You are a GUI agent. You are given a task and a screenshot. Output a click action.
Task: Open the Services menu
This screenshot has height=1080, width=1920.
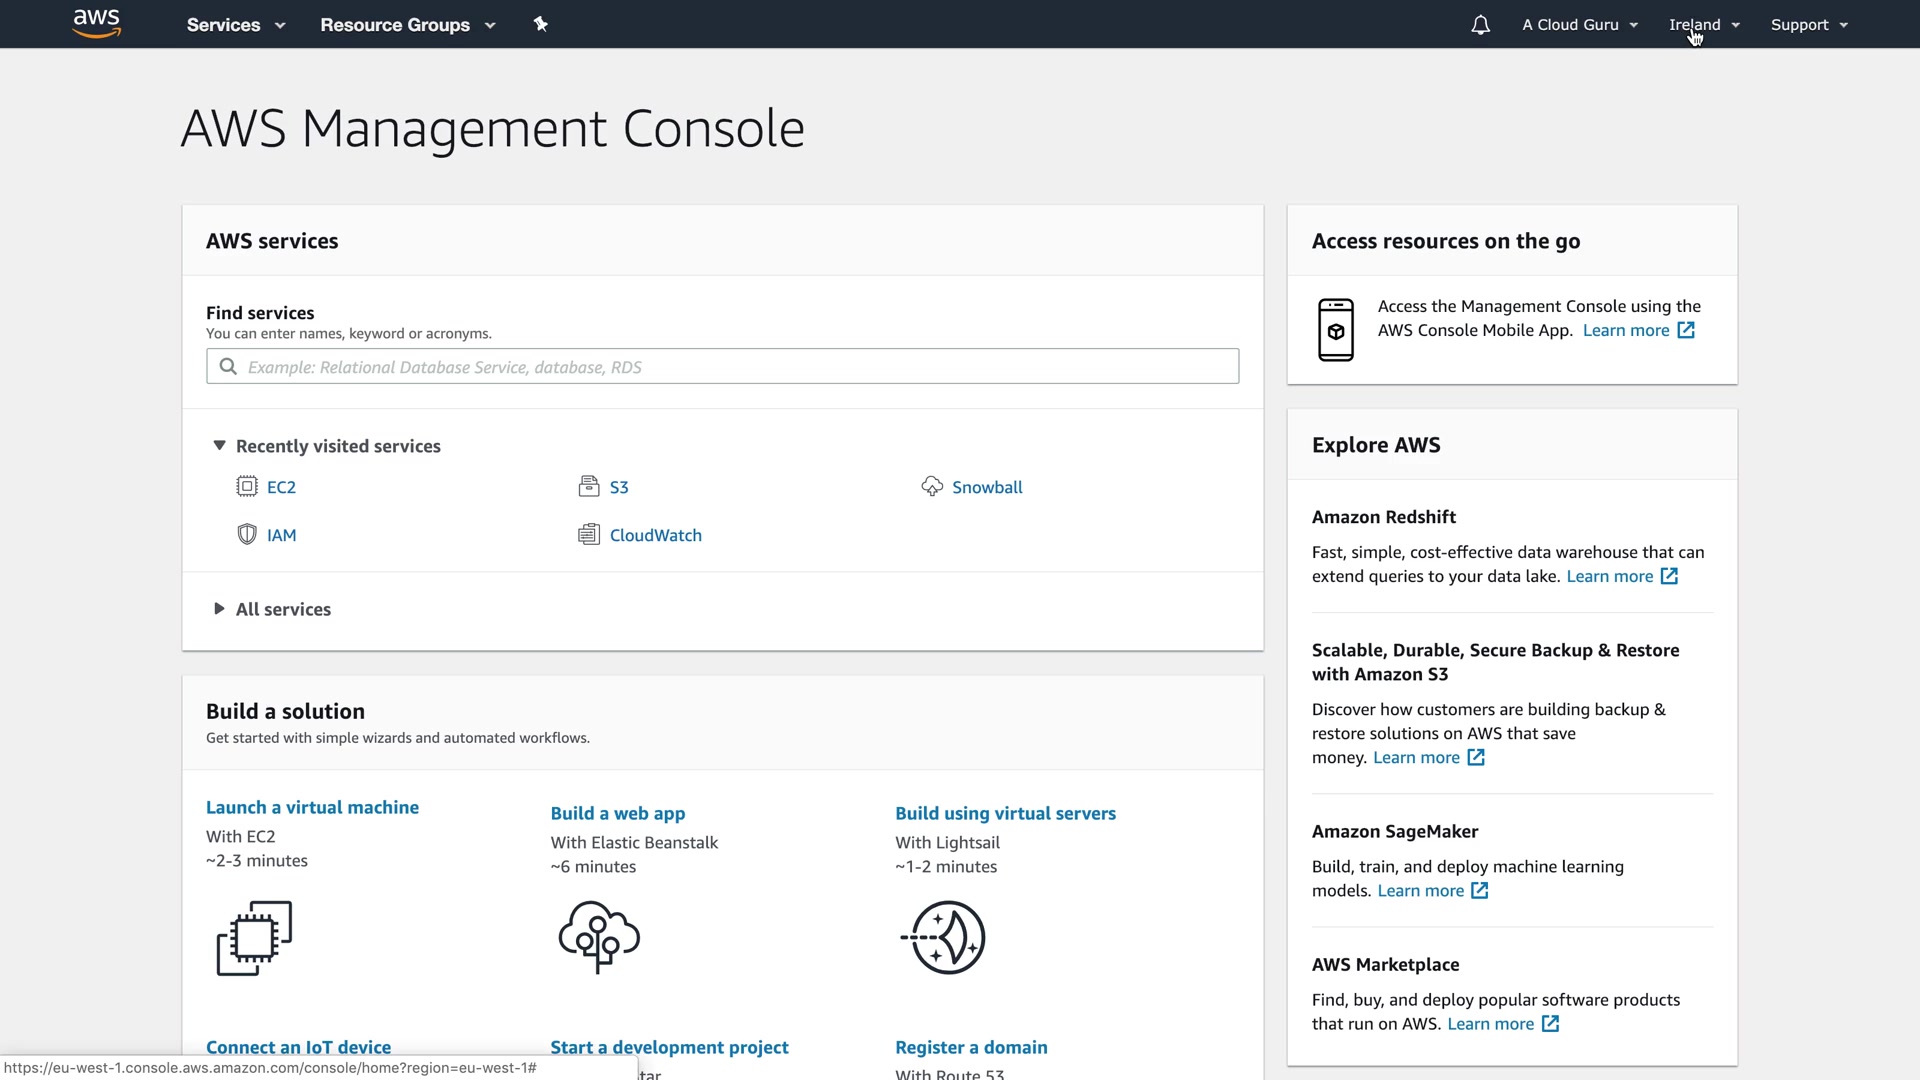click(236, 25)
